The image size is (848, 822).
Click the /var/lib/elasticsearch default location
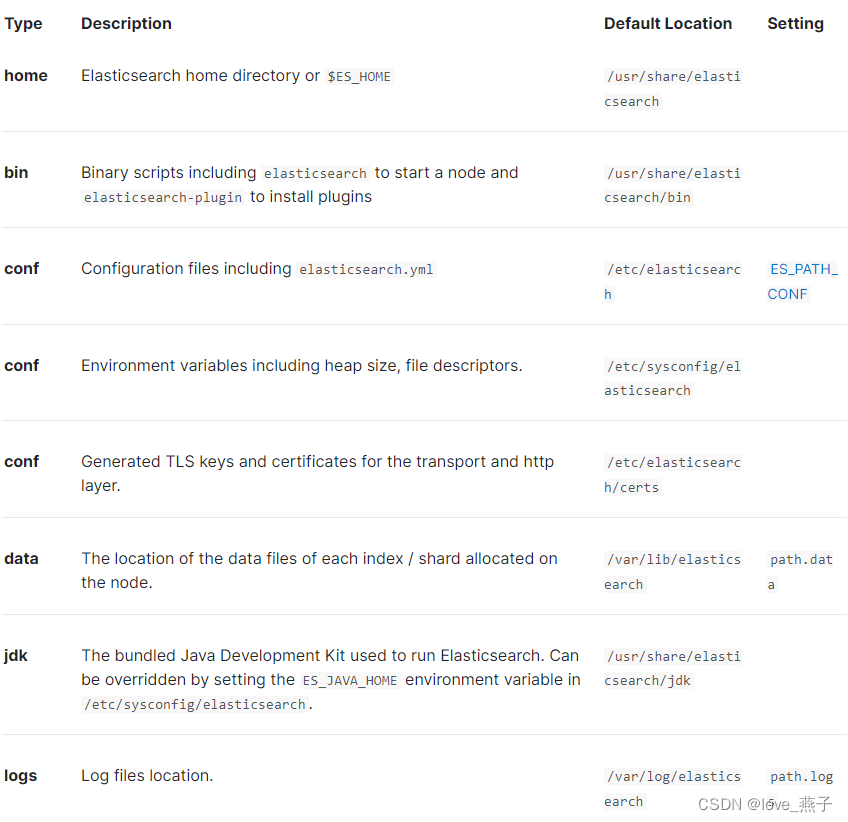(672, 572)
